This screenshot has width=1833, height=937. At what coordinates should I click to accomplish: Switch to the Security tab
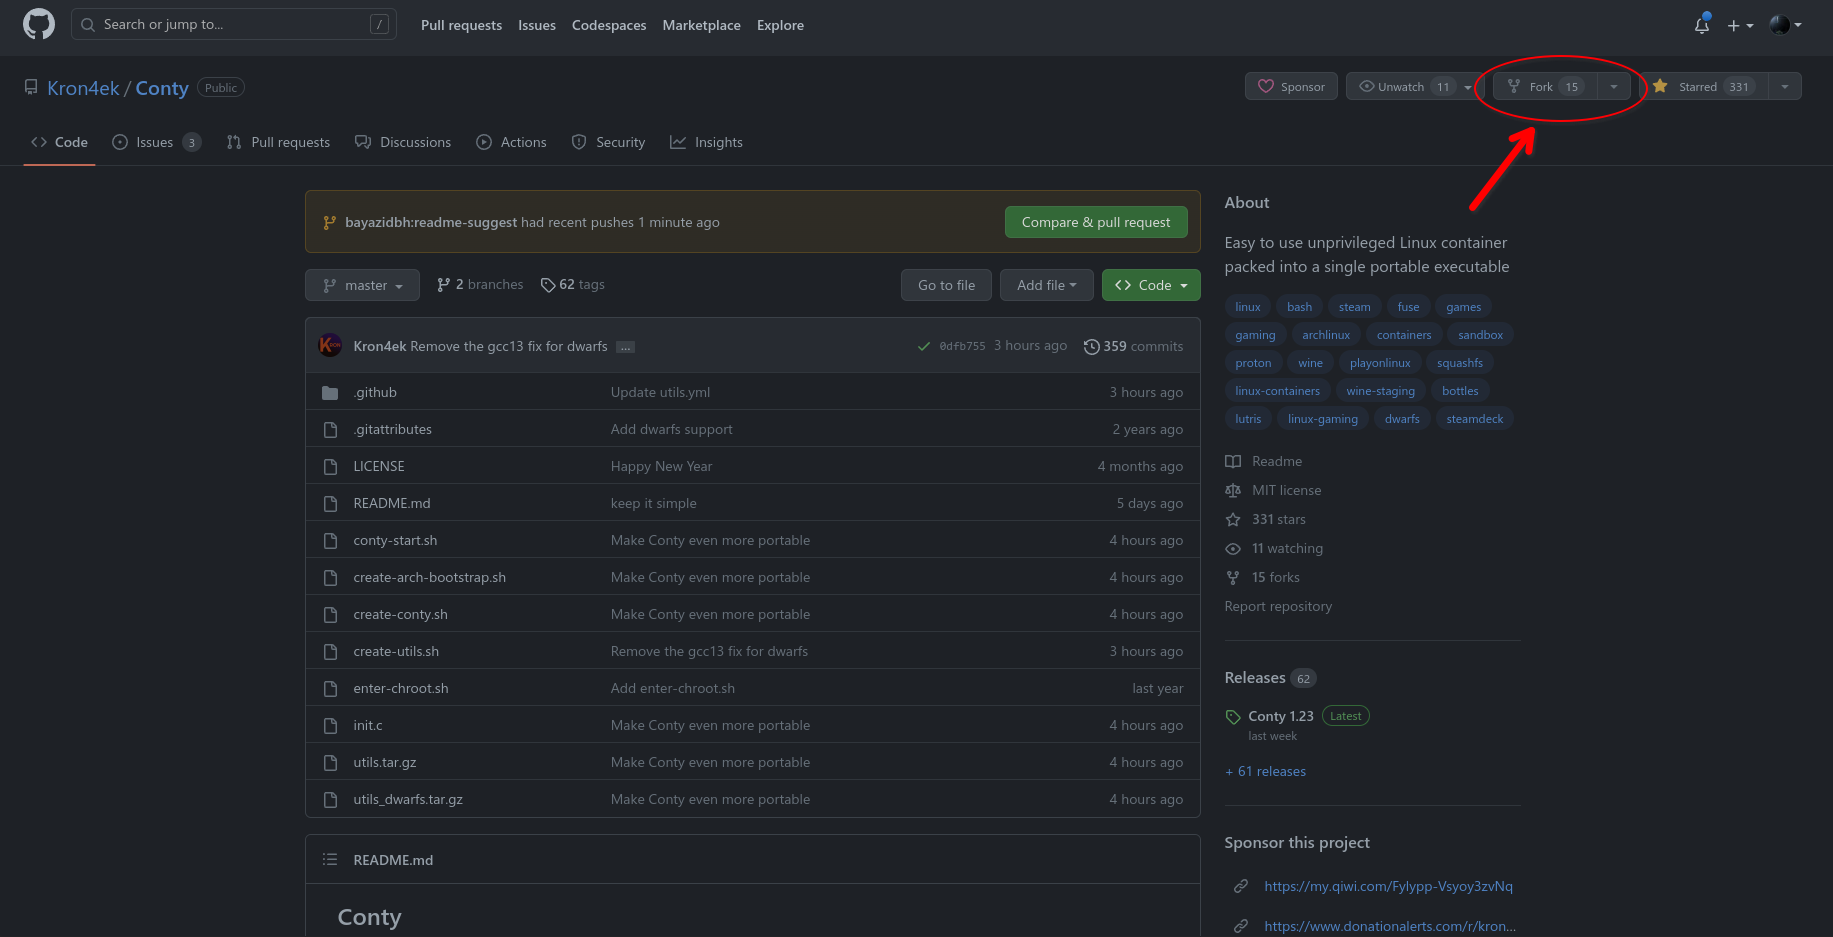click(608, 142)
